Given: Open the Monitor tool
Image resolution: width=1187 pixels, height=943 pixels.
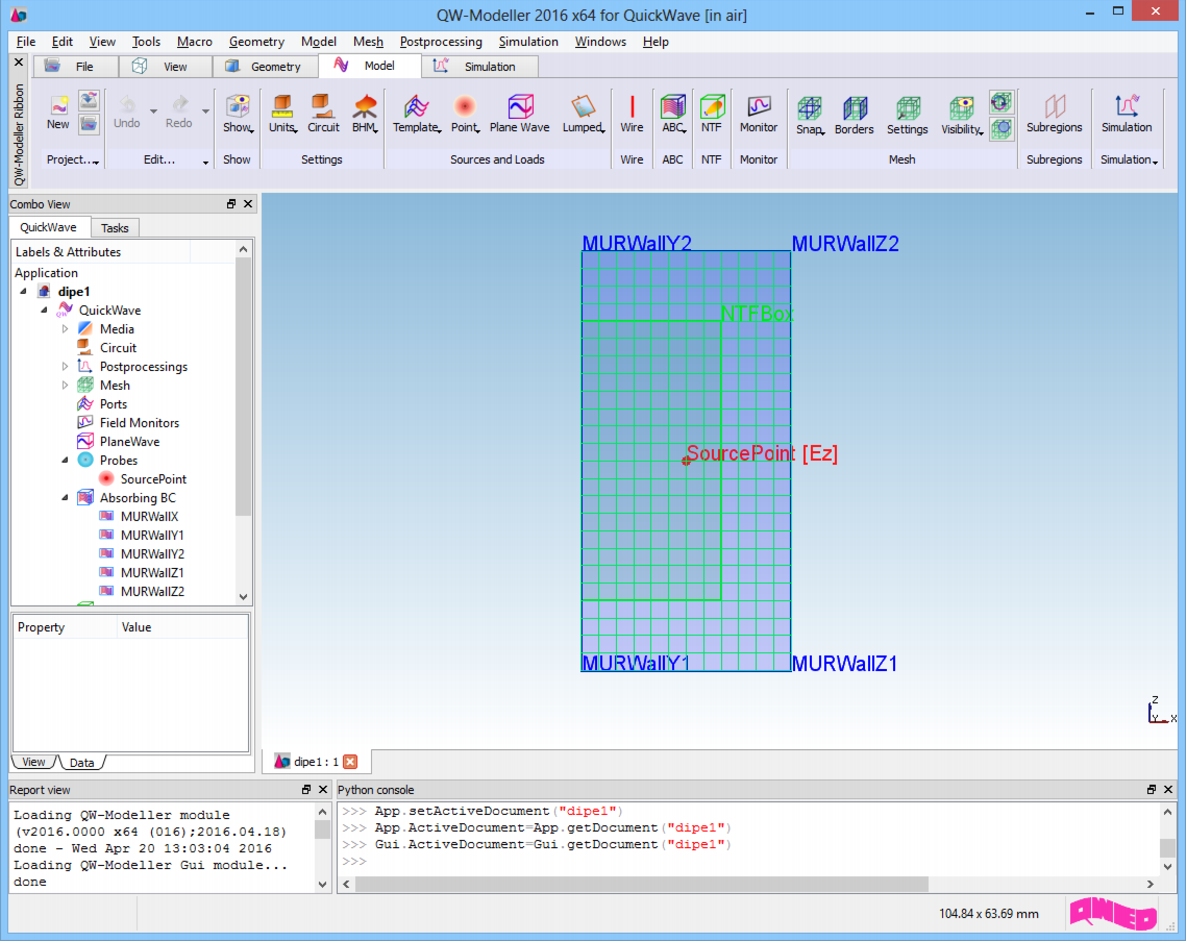Looking at the screenshot, I should pos(759,114).
